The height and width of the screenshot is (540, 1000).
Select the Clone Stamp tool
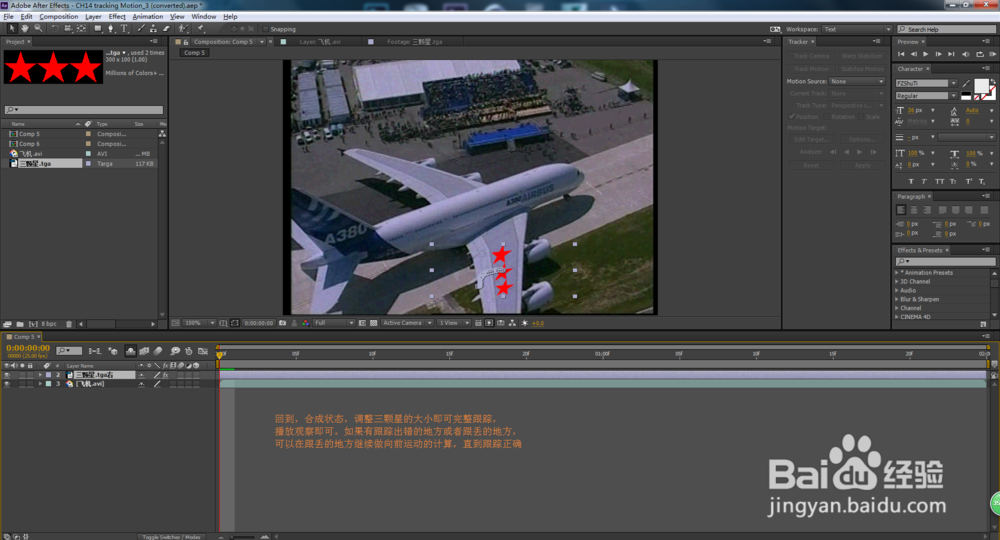tap(154, 29)
